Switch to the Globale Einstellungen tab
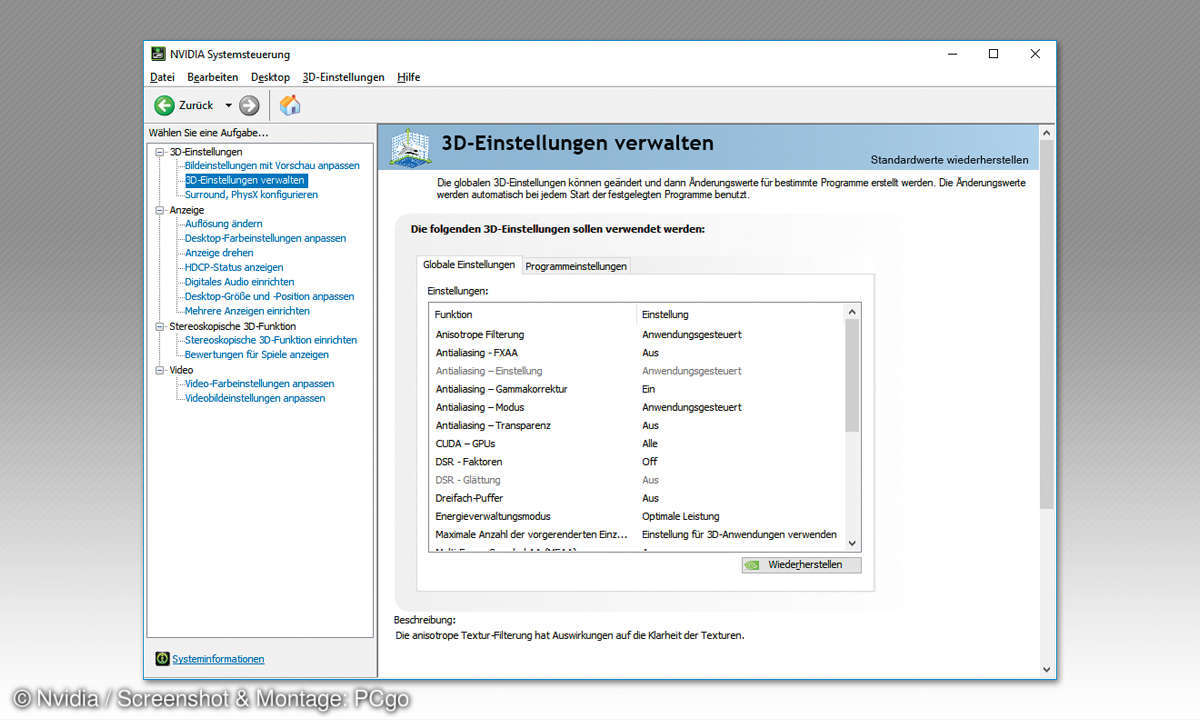The height and width of the screenshot is (720, 1200). [469, 265]
